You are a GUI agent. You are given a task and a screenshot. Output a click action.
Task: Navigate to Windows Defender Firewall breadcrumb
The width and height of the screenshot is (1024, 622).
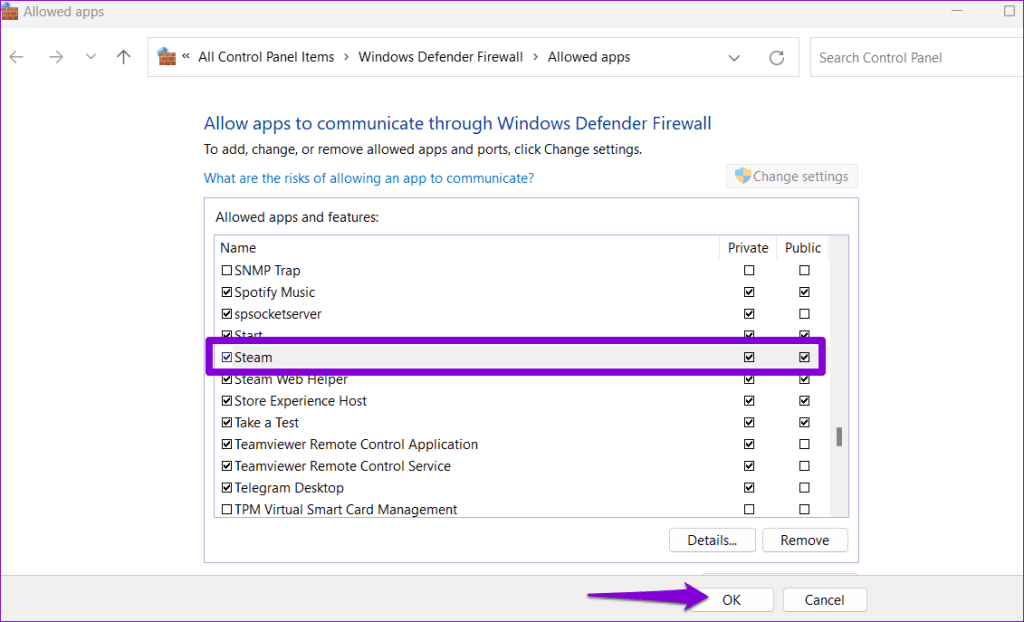440,57
